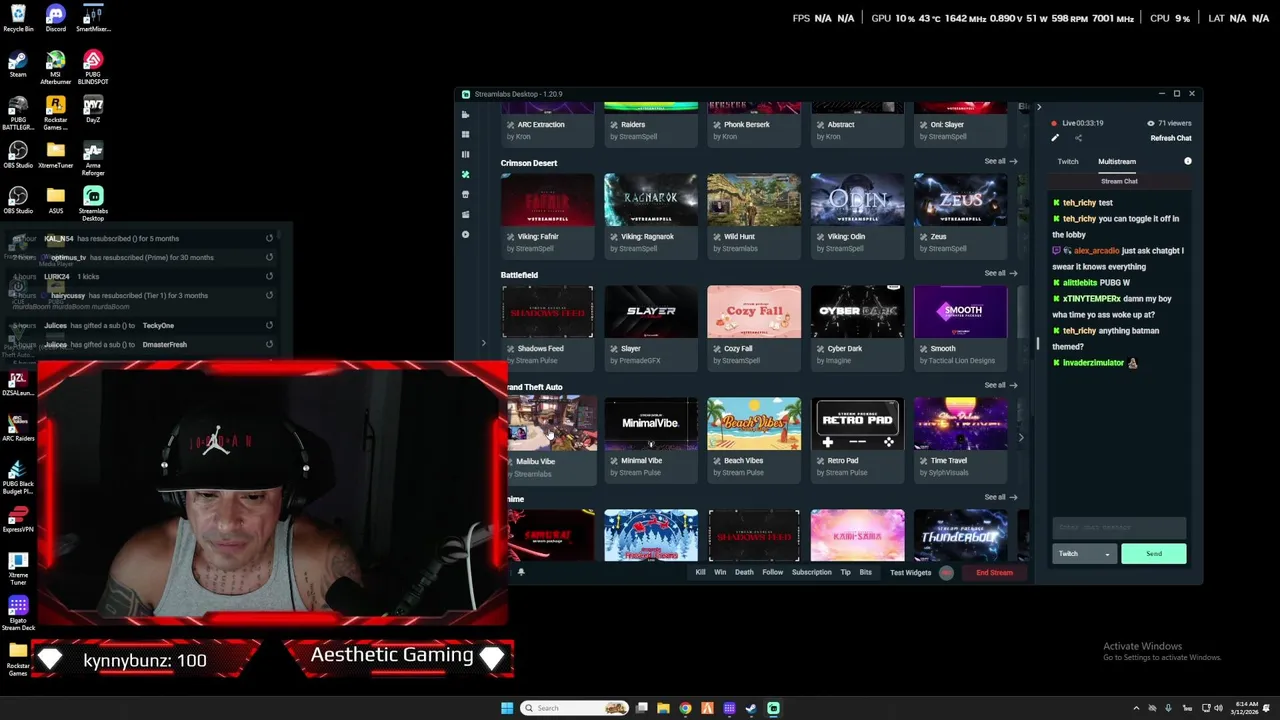Replay the KAL_N54 resubscribed event
The height and width of the screenshot is (720, 1280).
tap(269, 238)
